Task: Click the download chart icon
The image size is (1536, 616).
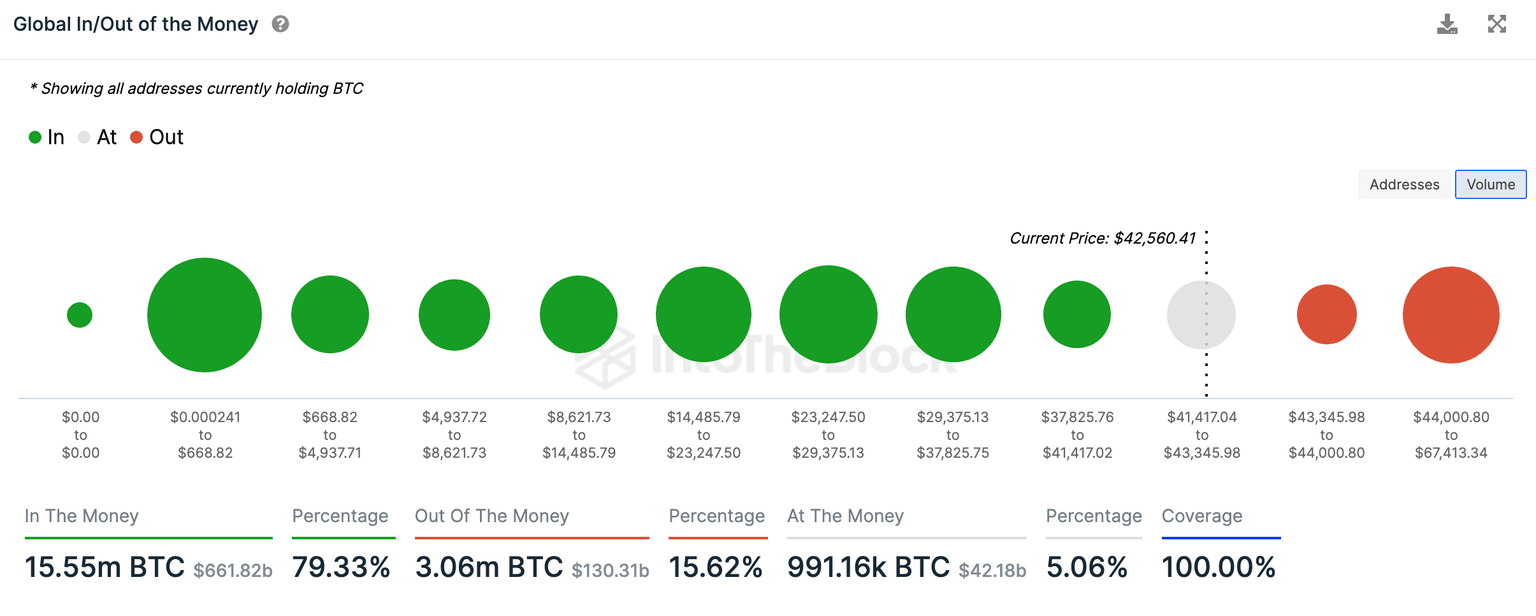Action: (1447, 23)
